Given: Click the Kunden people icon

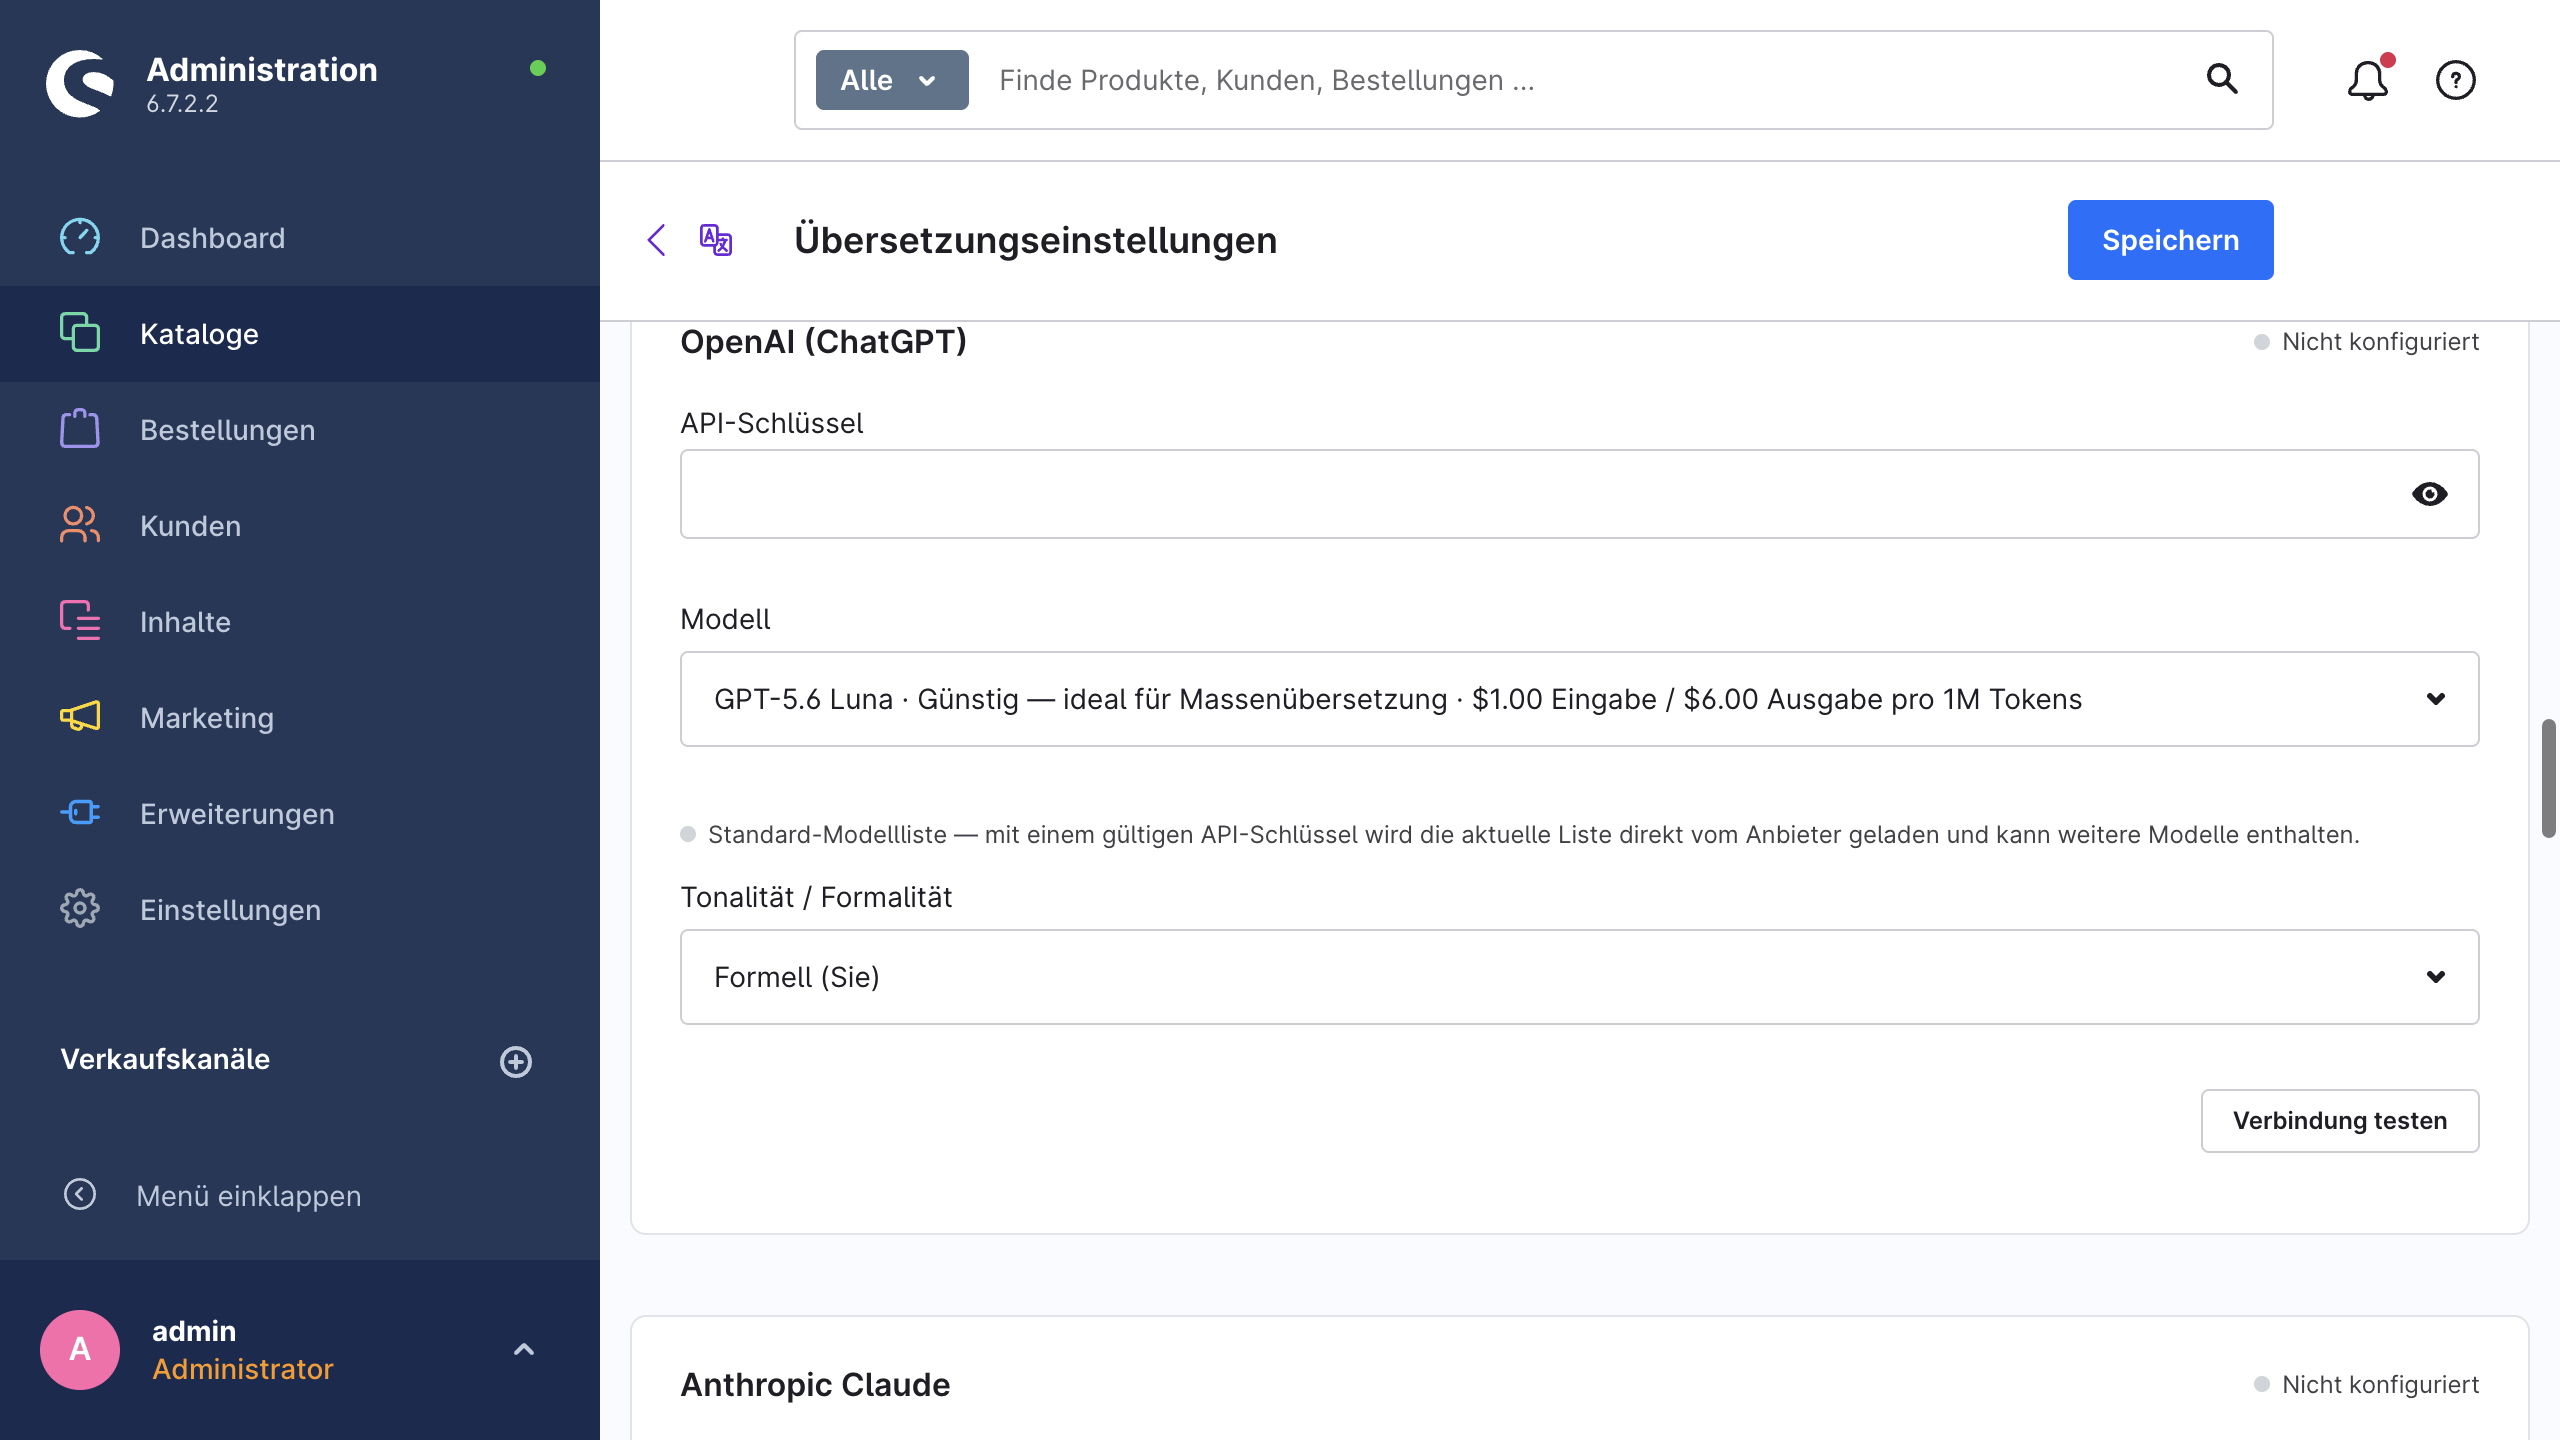Looking at the screenshot, I should point(80,525).
